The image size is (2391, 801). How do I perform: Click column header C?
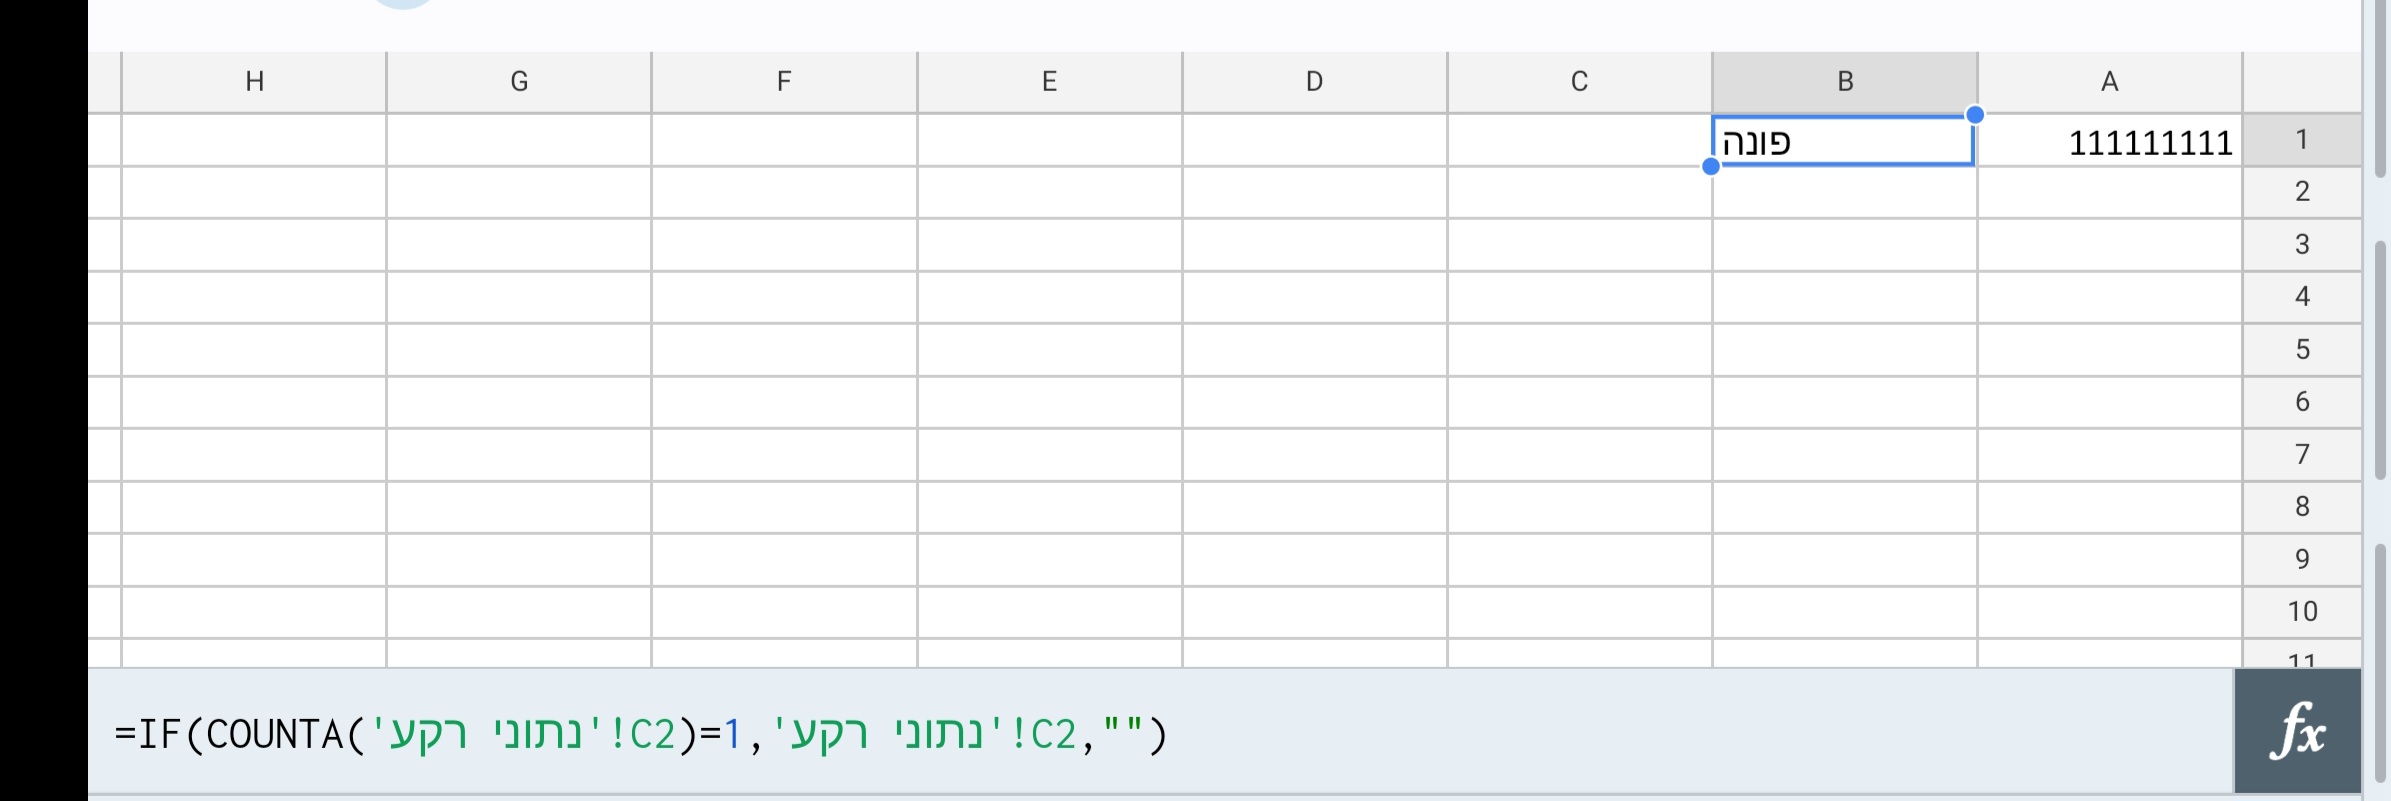[1578, 81]
